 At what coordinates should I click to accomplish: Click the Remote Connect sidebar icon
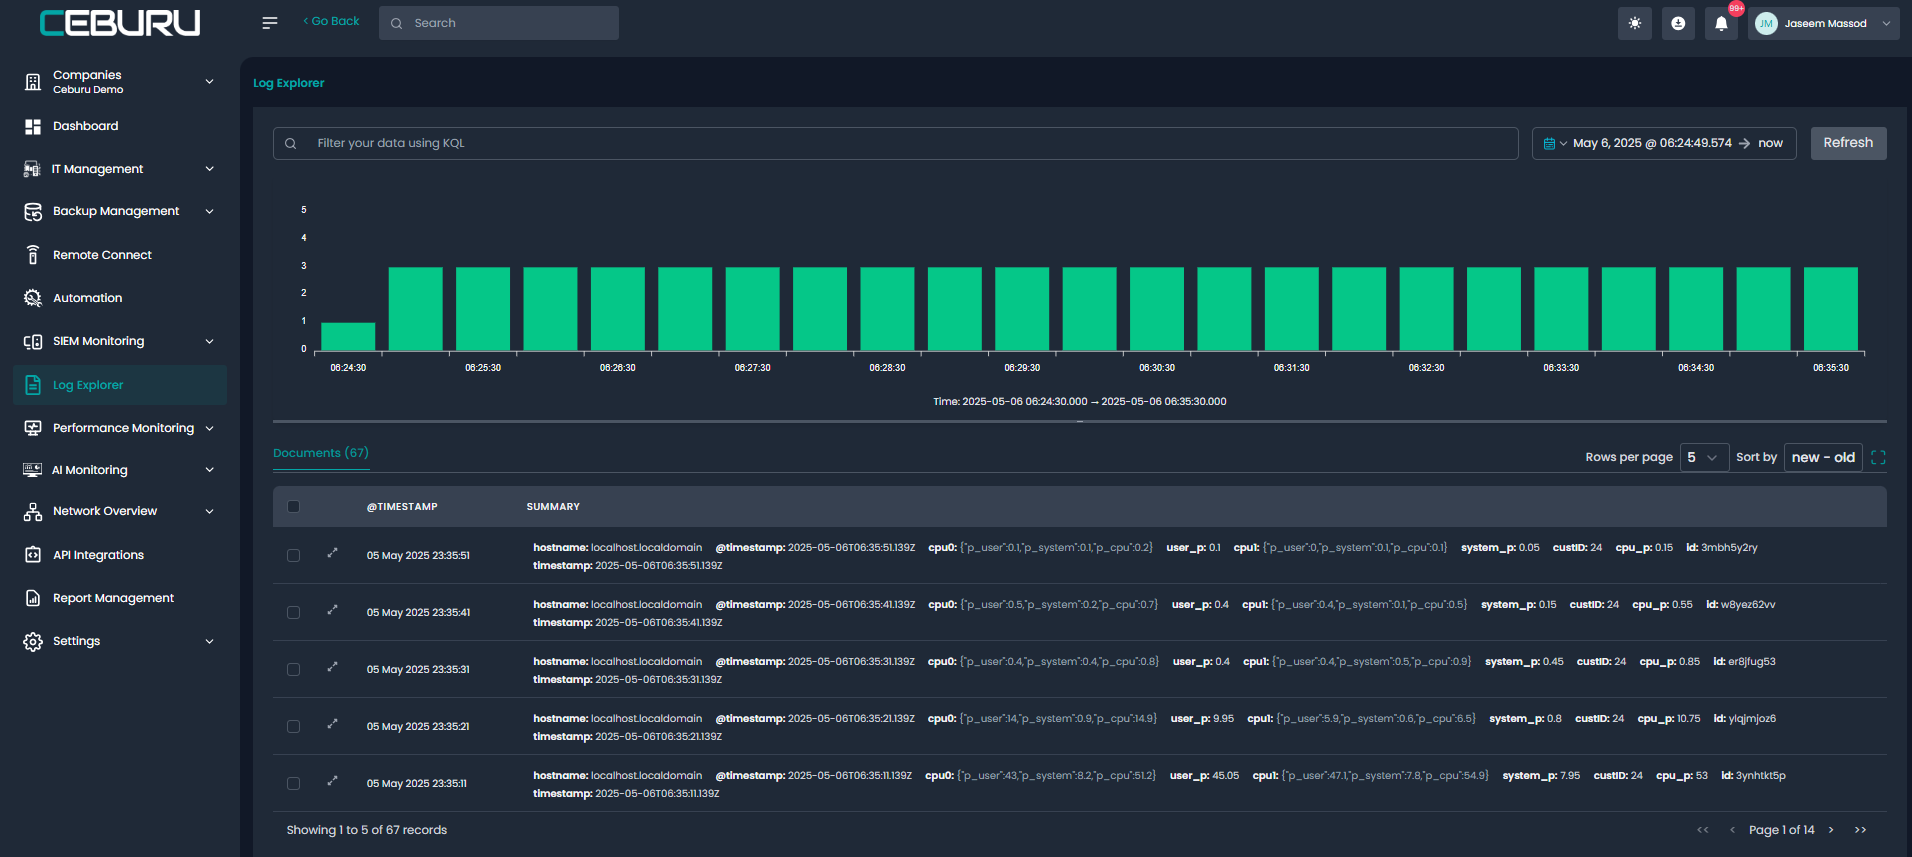[33, 255]
